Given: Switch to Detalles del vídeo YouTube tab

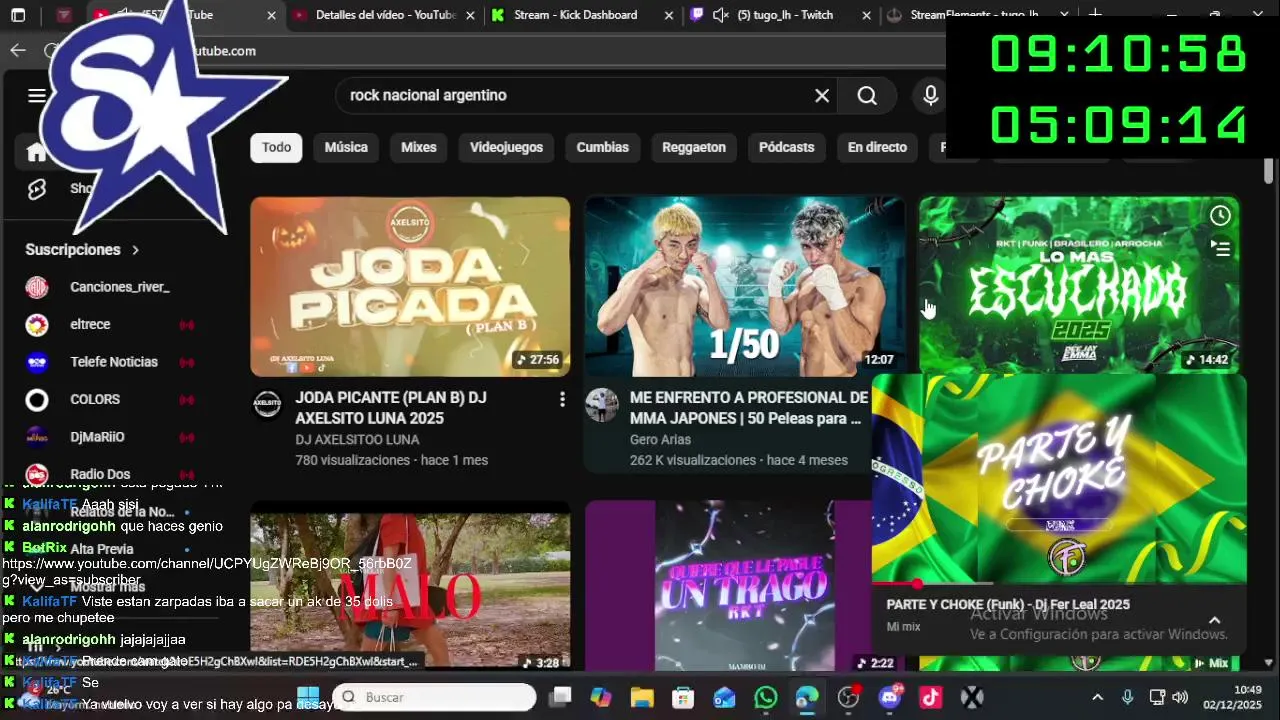Looking at the screenshot, I should (385, 15).
